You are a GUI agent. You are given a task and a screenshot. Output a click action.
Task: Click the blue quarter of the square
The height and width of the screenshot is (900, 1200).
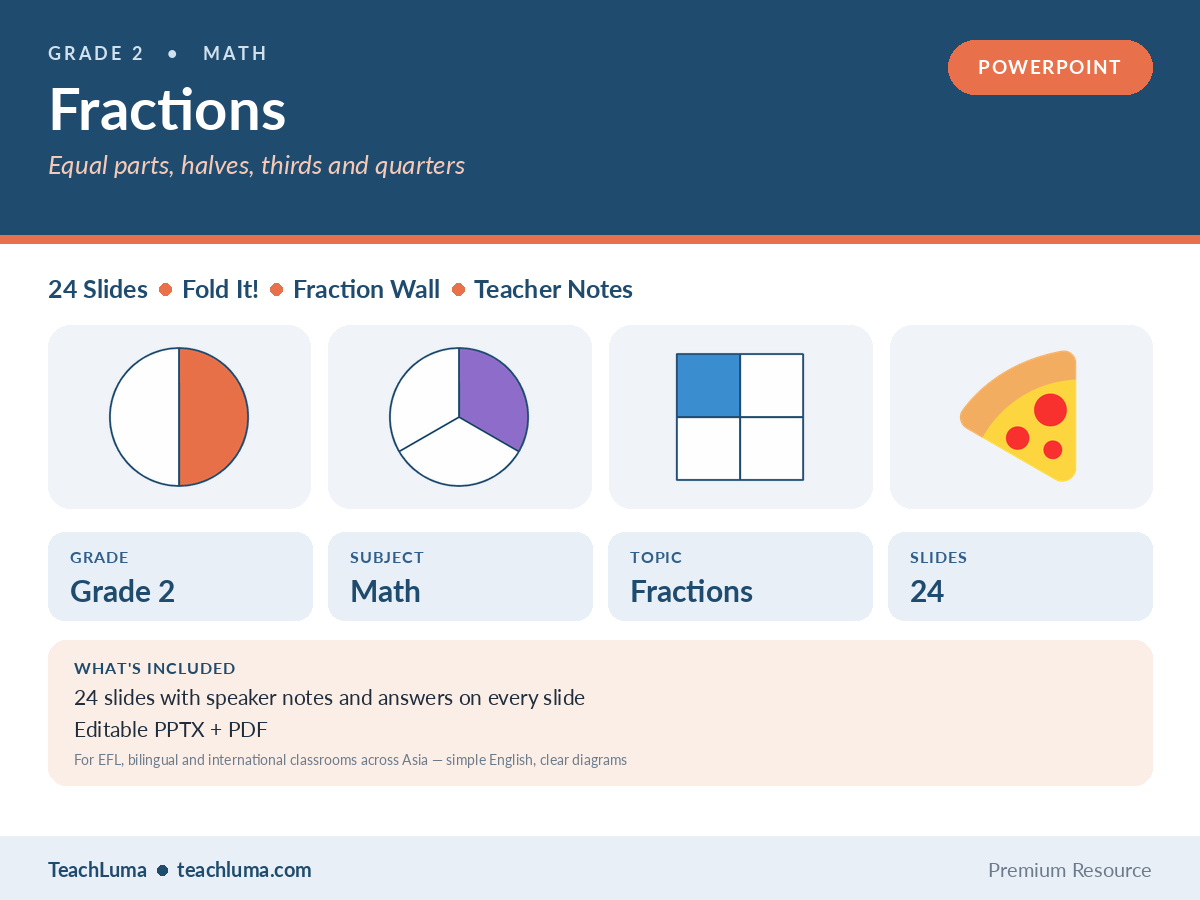pyautogui.click(x=708, y=385)
